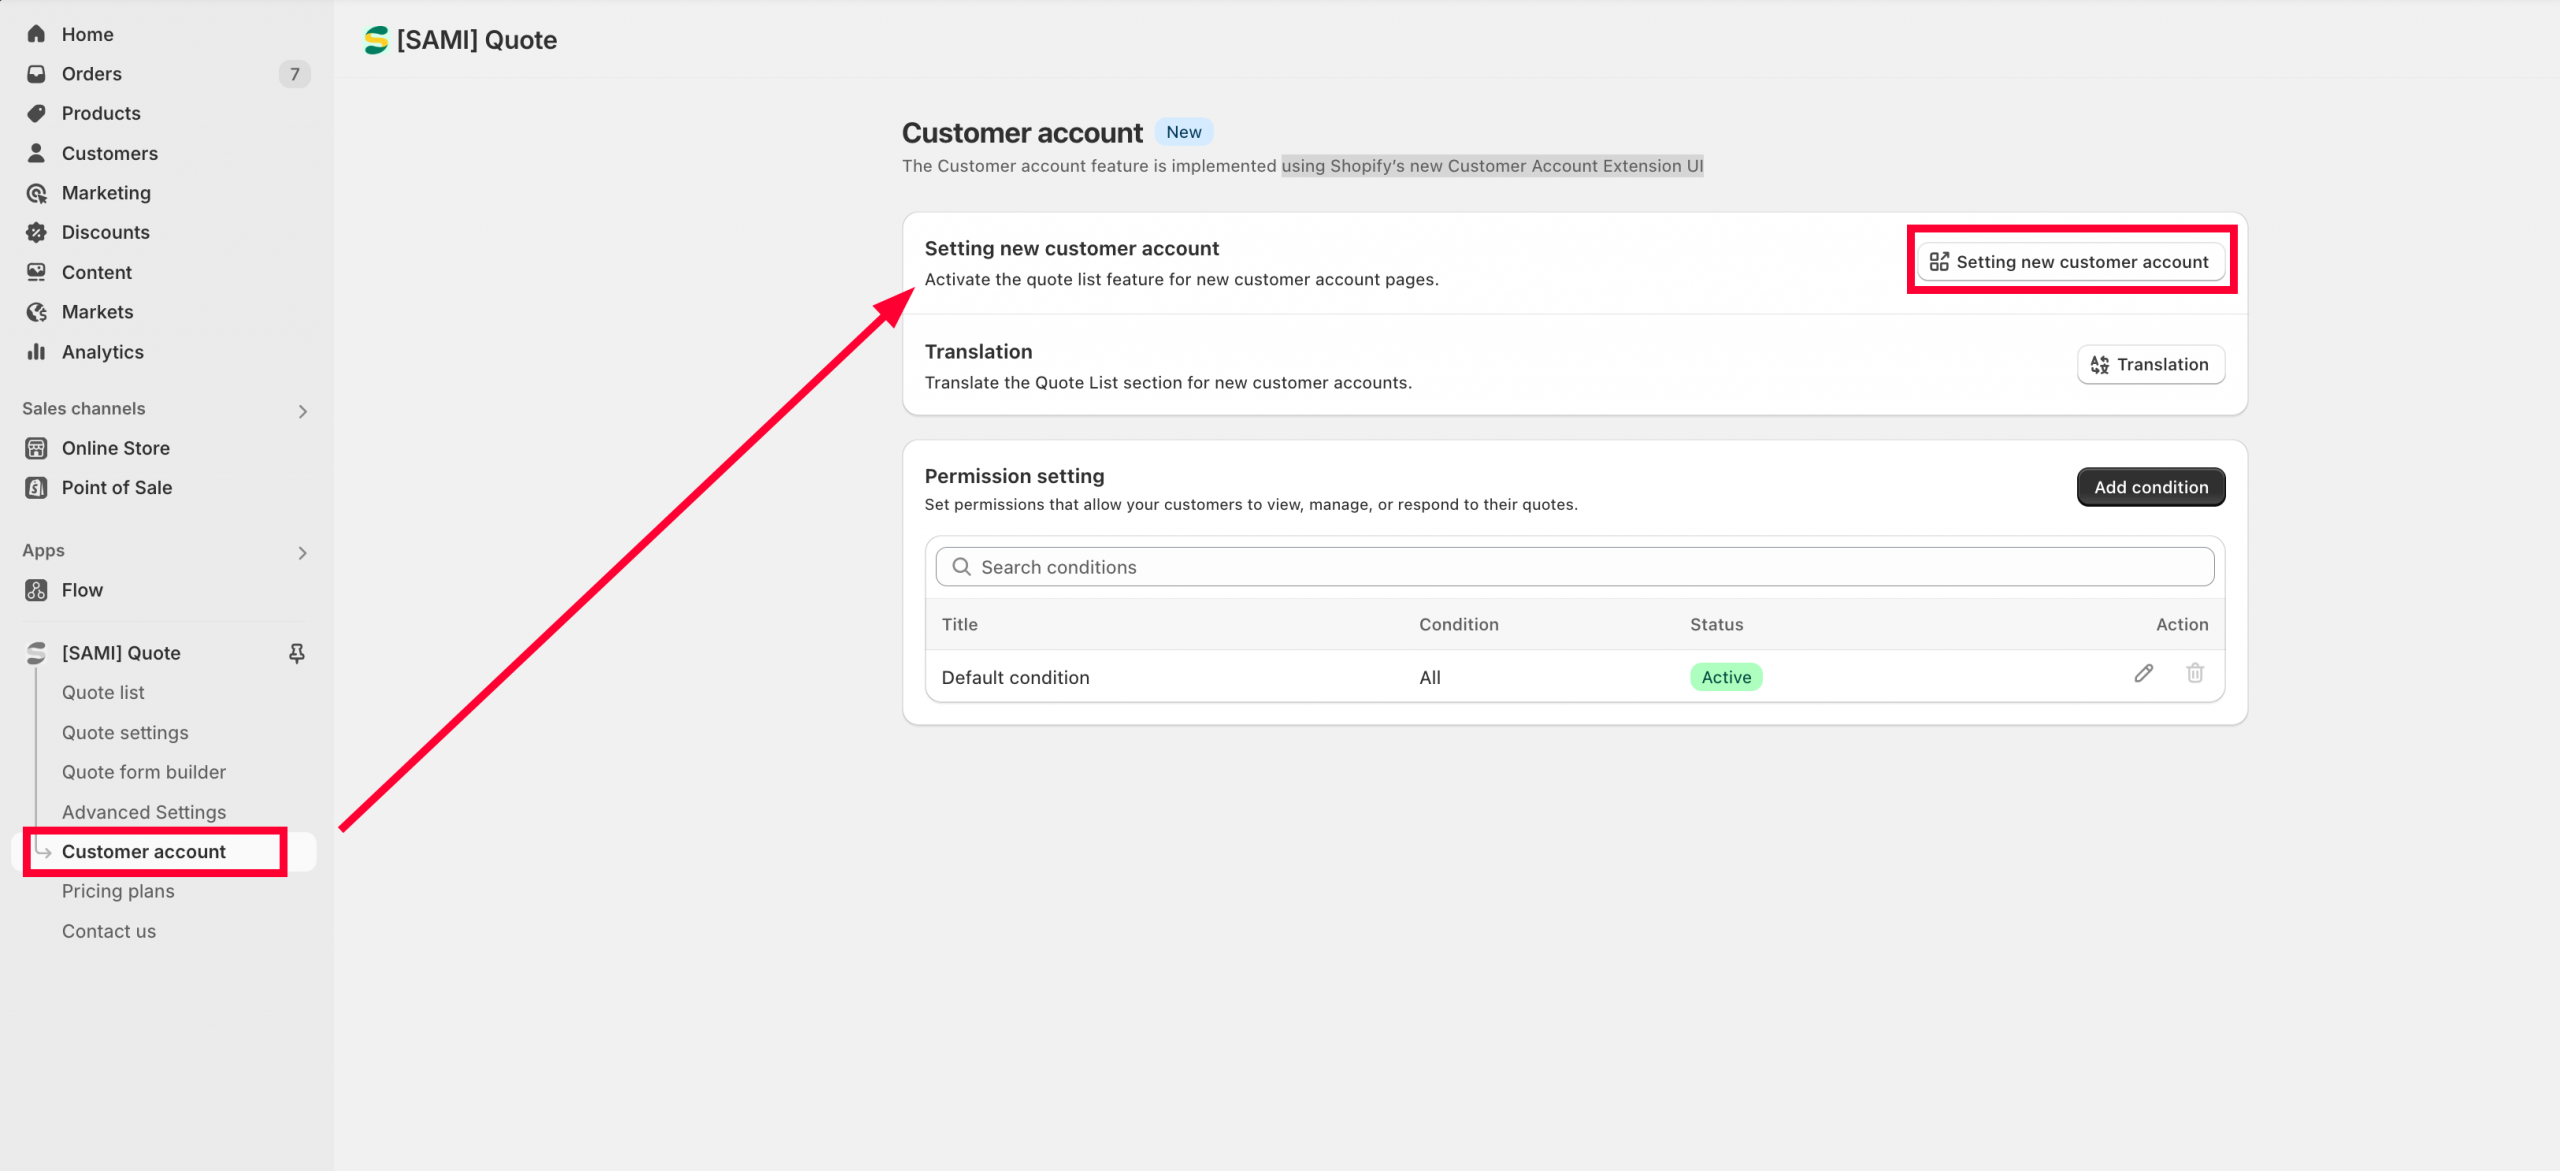The height and width of the screenshot is (1171, 2560).
Task: Click the Status column header
Action: [1716, 624]
